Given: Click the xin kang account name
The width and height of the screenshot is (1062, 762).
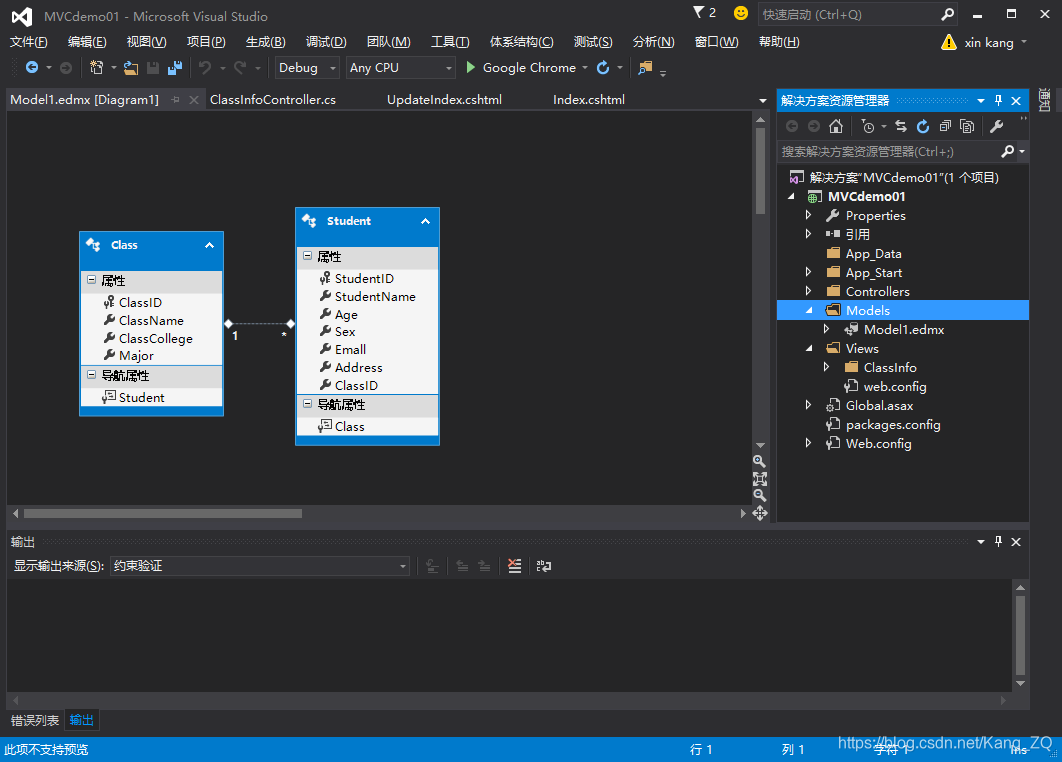Looking at the screenshot, I should [989, 43].
